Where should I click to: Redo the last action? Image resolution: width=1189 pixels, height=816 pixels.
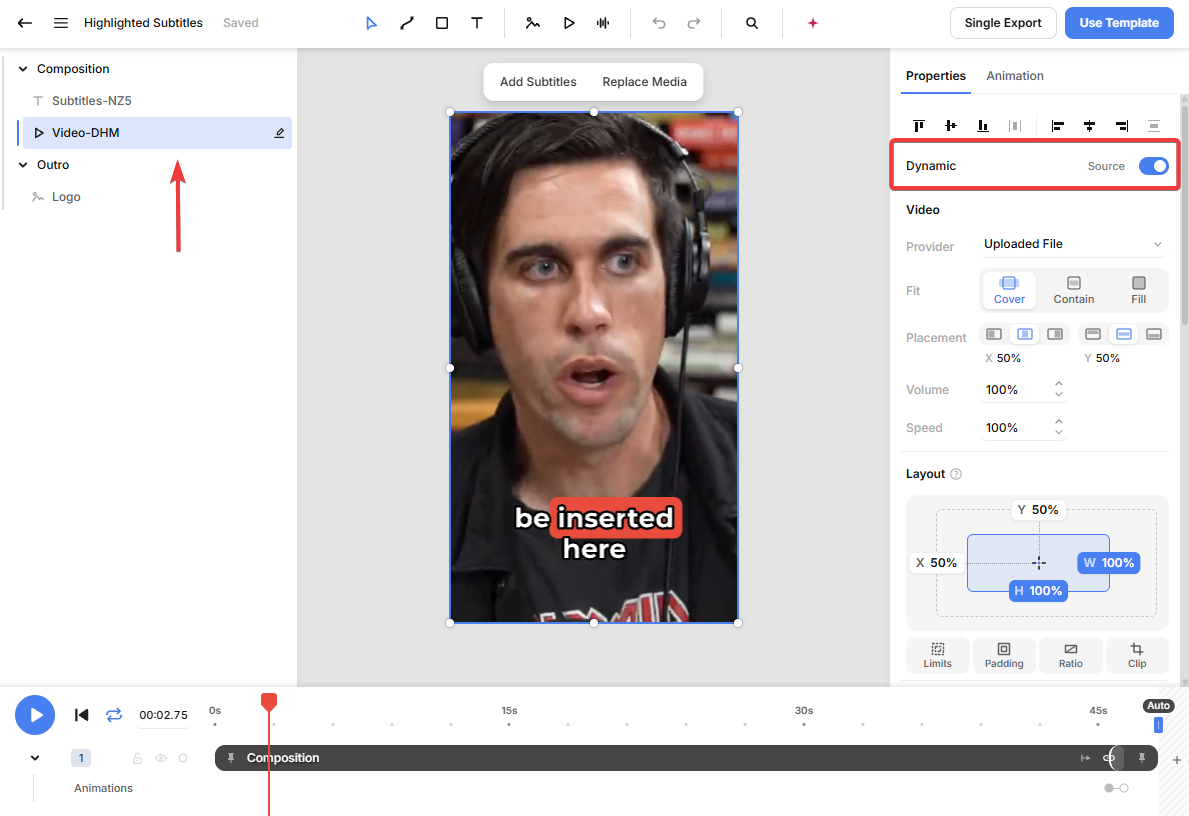[x=694, y=23]
